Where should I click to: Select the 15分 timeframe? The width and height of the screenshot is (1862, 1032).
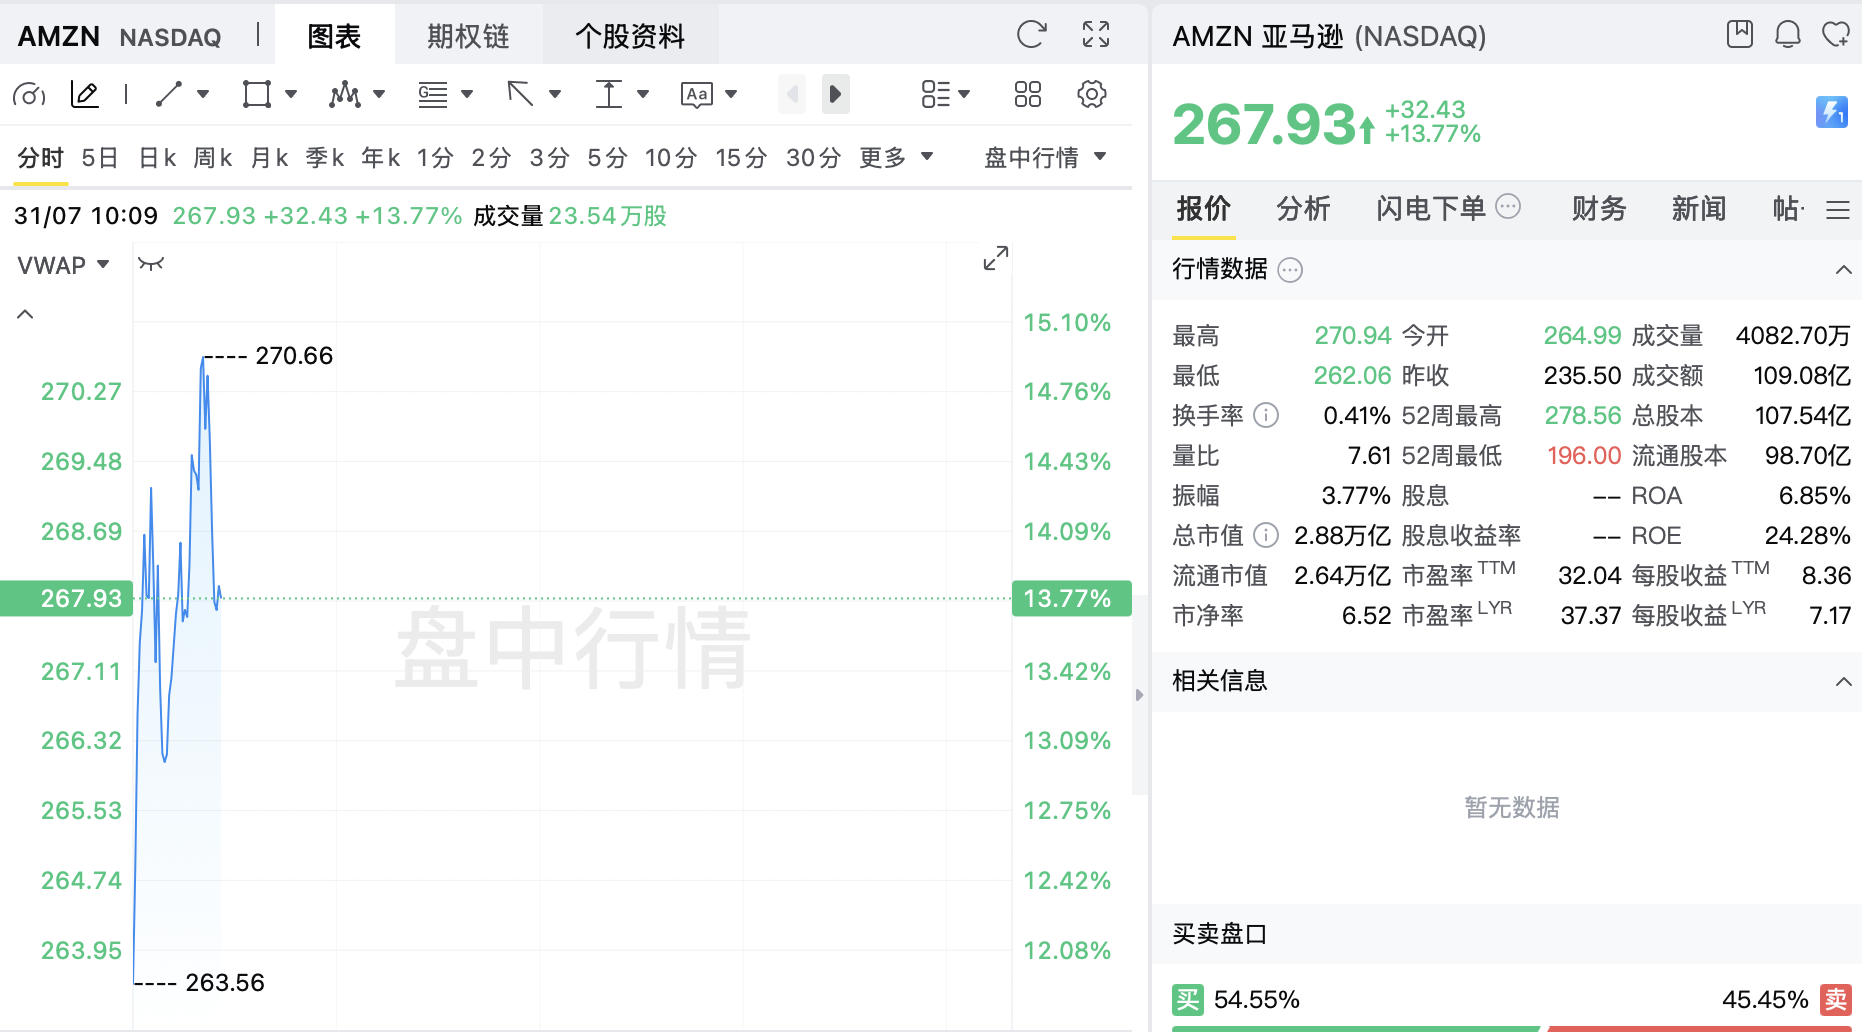(x=741, y=158)
